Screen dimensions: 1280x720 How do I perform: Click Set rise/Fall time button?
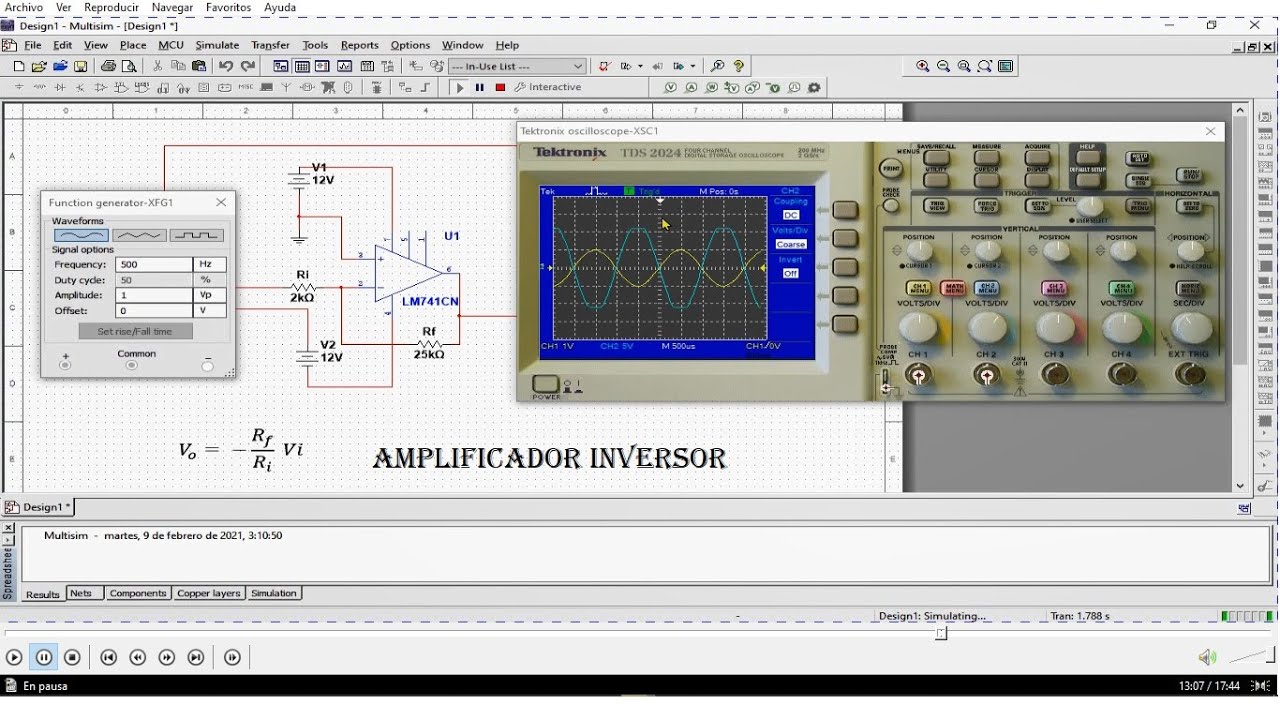[135, 331]
